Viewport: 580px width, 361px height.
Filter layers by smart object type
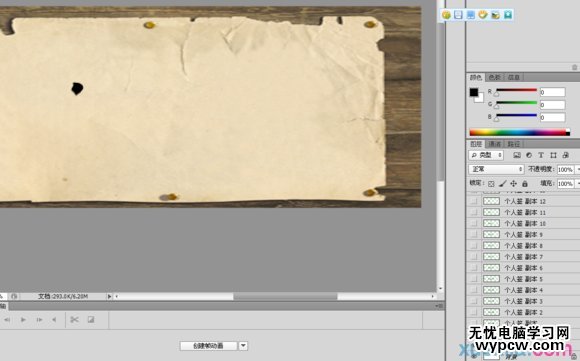(566, 155)
